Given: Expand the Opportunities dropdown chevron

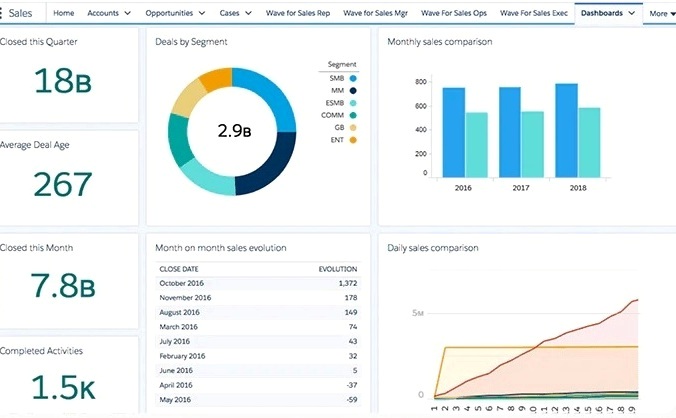Looking at the screenshot, I should click(x=202, y=13).
